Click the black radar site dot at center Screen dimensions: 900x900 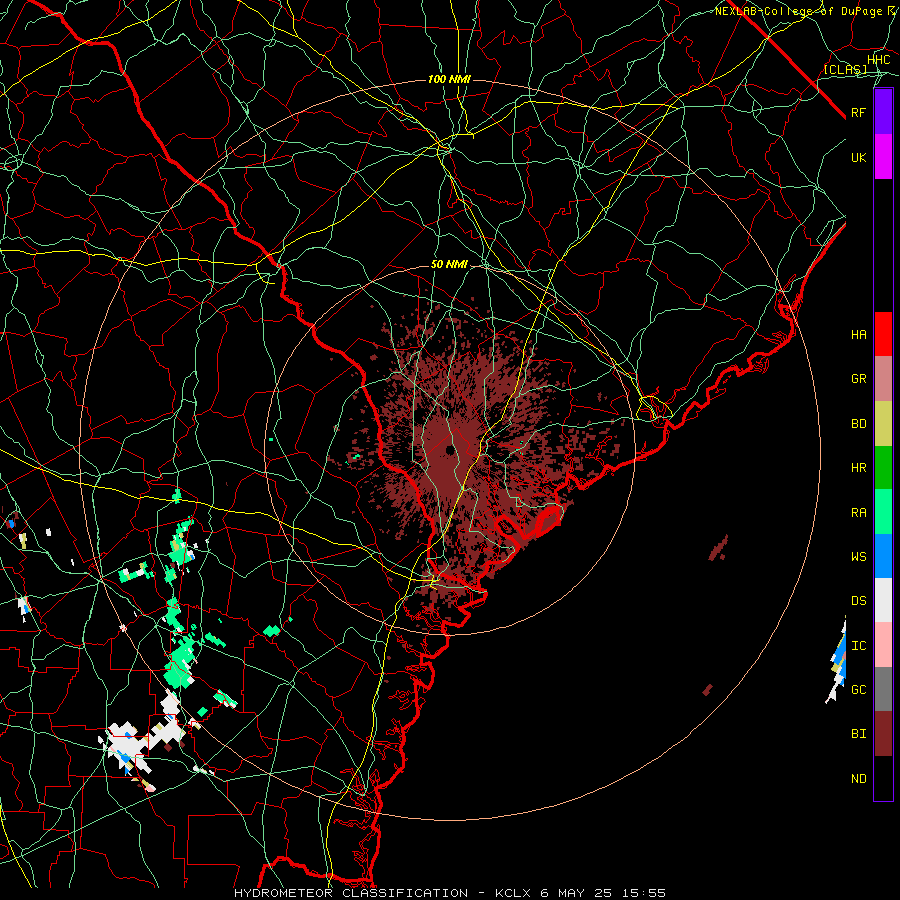450,450
